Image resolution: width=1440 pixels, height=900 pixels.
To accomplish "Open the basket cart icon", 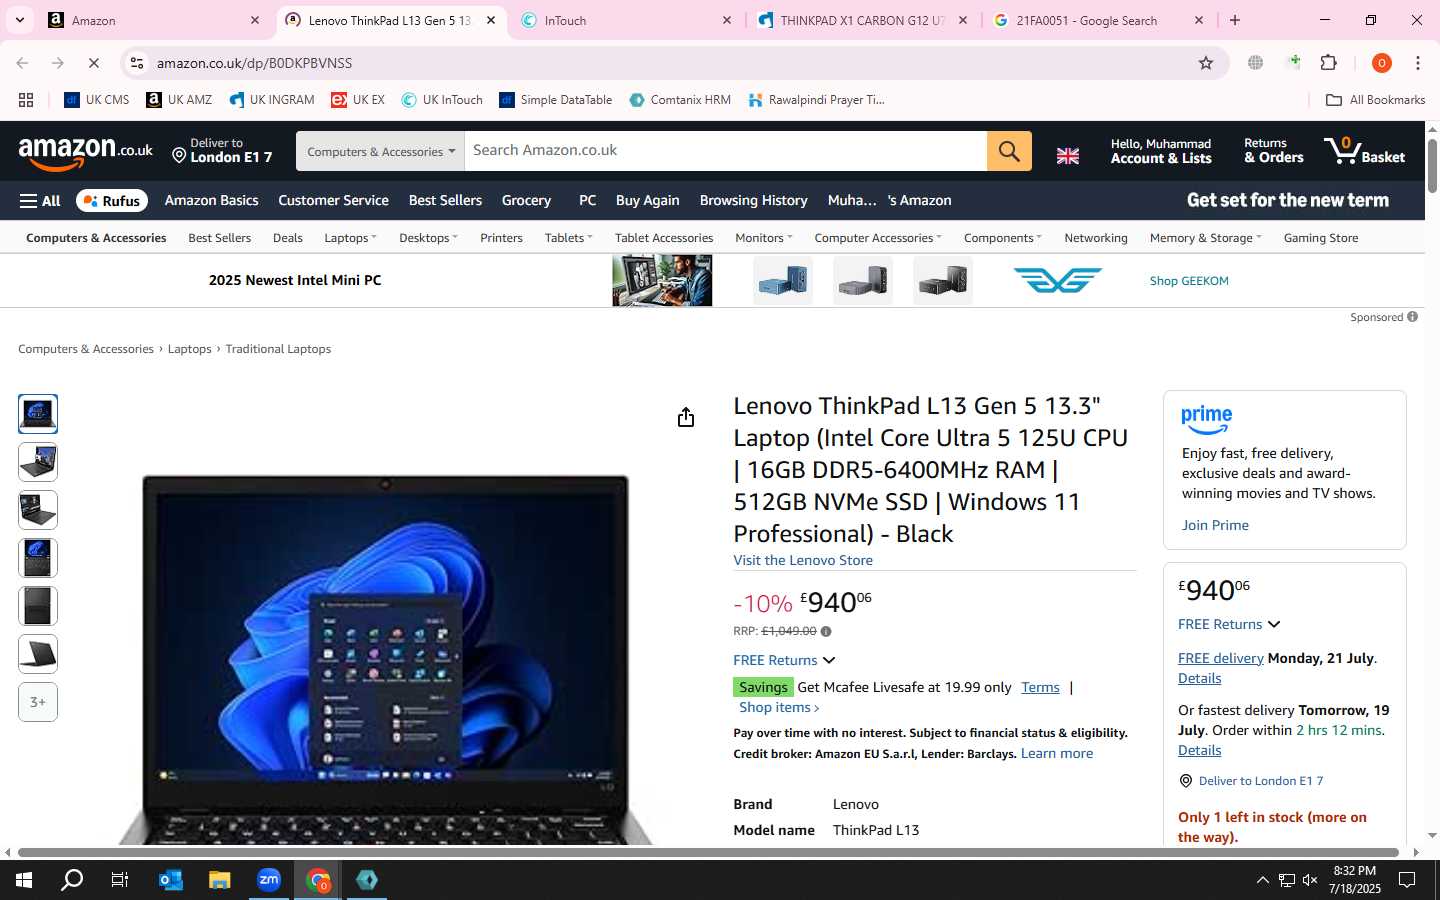I will tap(1365, 151).
